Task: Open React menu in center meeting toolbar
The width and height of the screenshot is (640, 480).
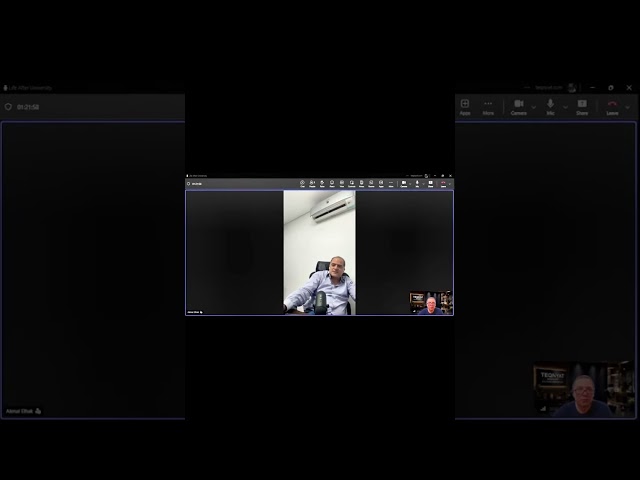Action: click(332, 184)
